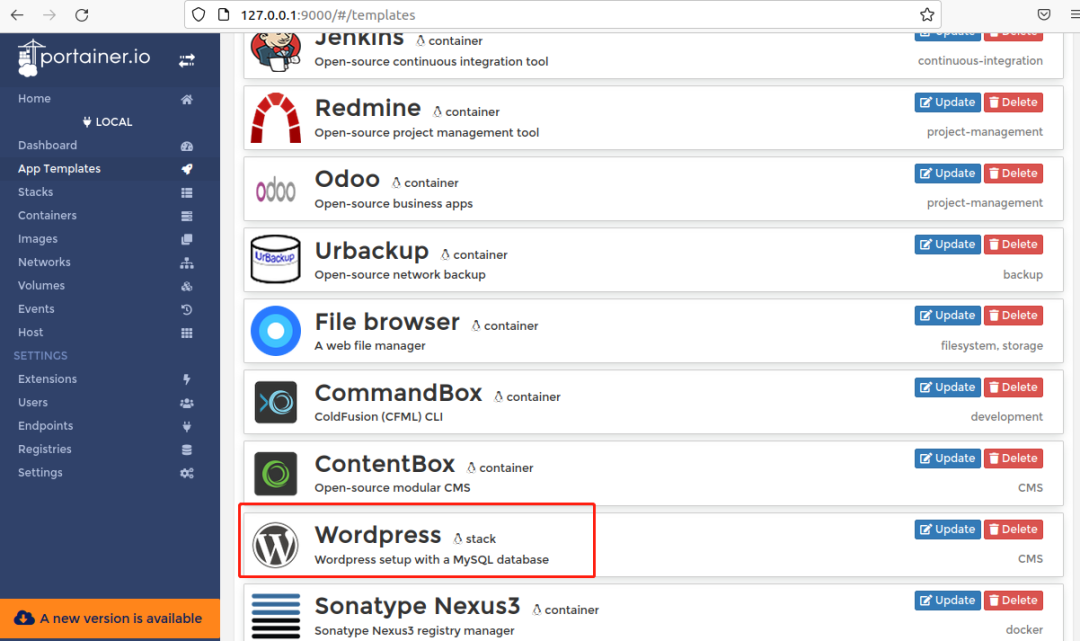Image resolution: width=1080 pixels, height=641 pixels.
Task: Reload the page in browser
Action: click(81, 15)
